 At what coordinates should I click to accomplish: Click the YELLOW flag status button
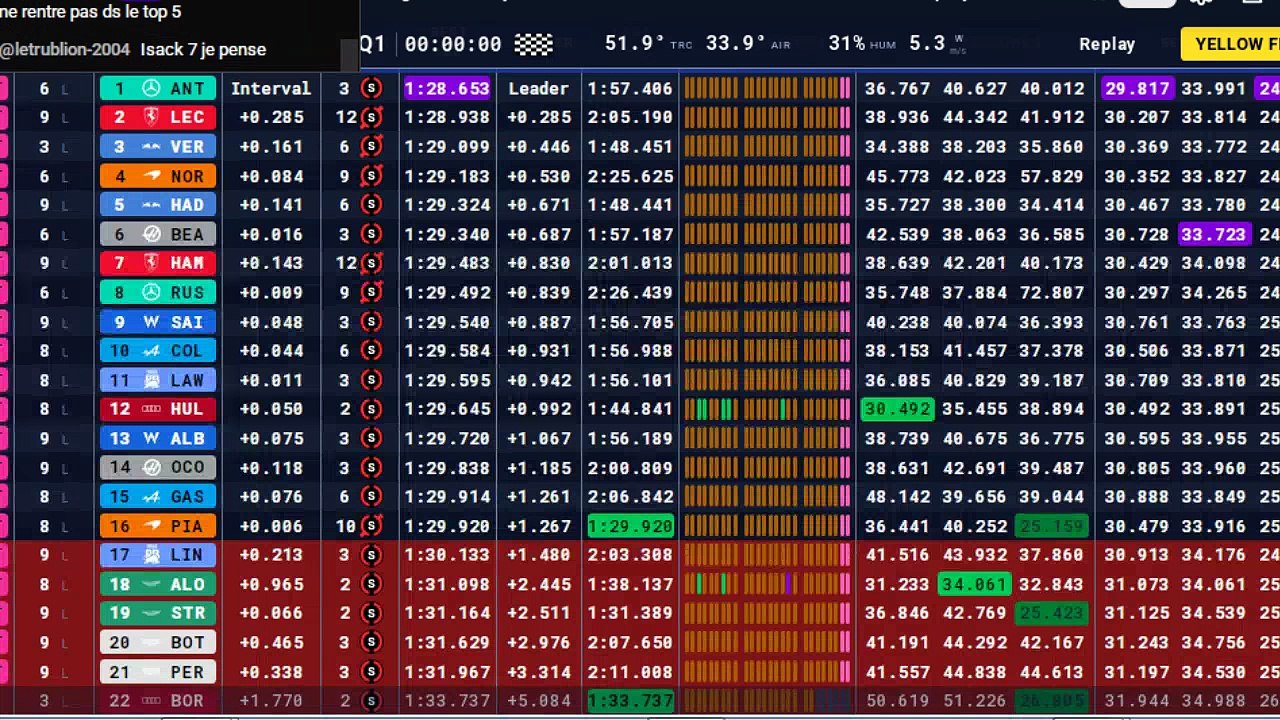(1231, 44)
